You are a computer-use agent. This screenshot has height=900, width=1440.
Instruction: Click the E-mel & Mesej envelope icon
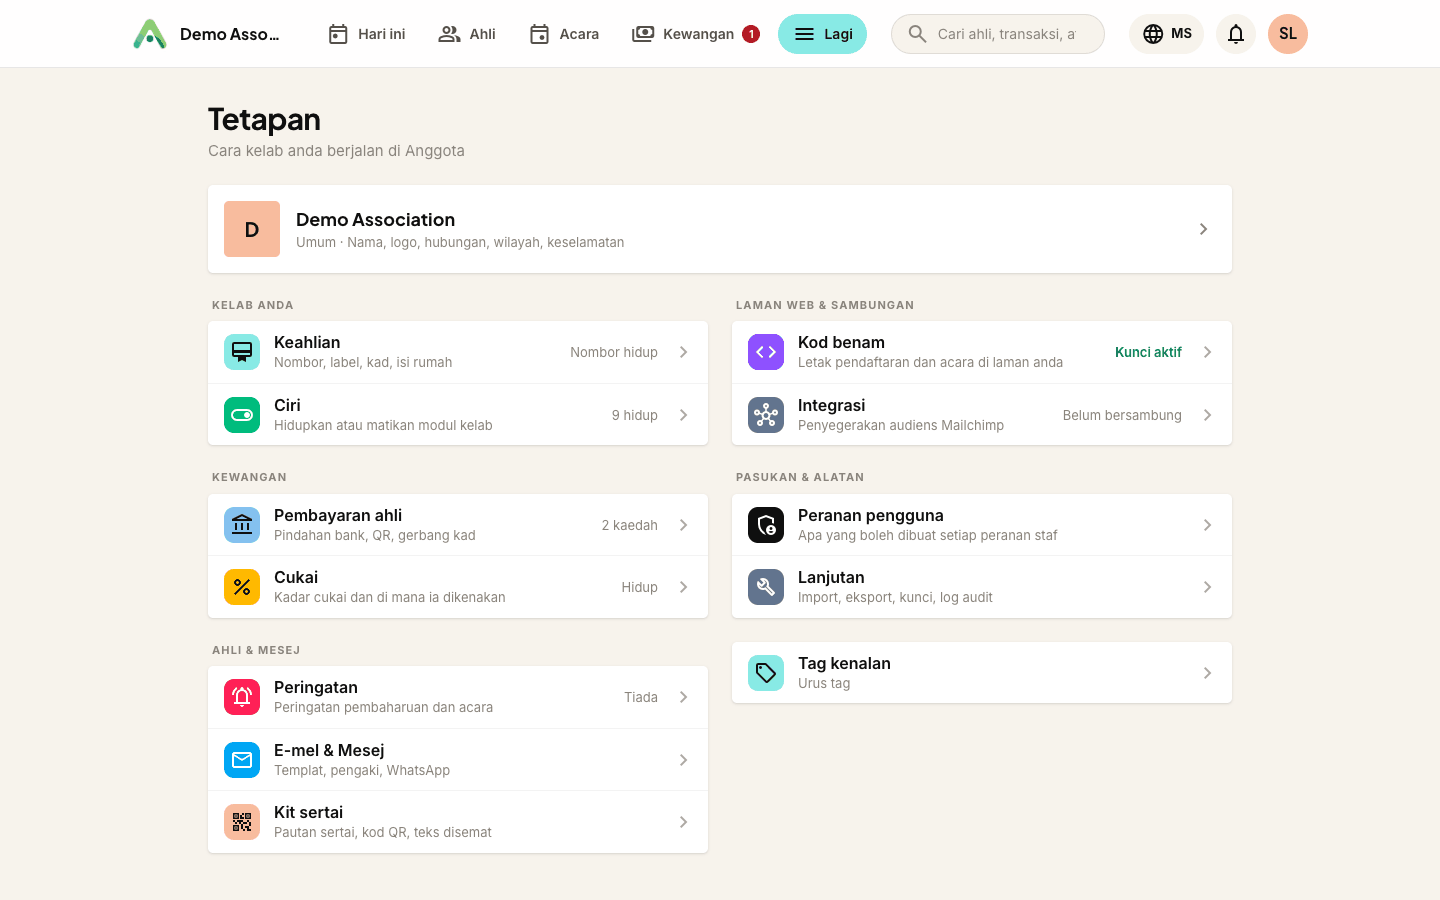pos(242,760)
